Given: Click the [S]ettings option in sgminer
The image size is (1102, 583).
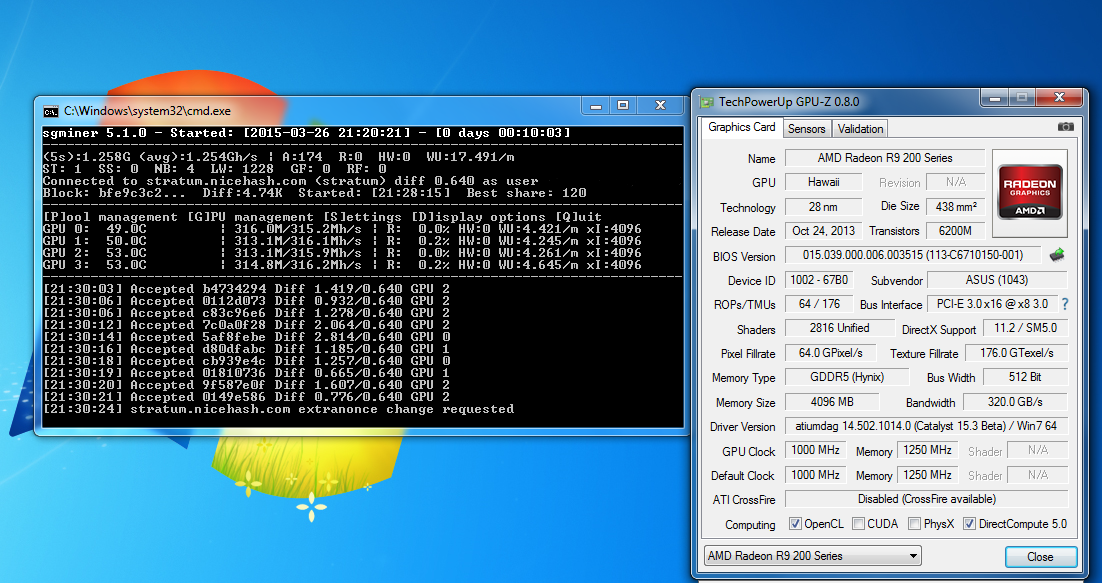Looking at the screenshot, I should tap(363, 217).
